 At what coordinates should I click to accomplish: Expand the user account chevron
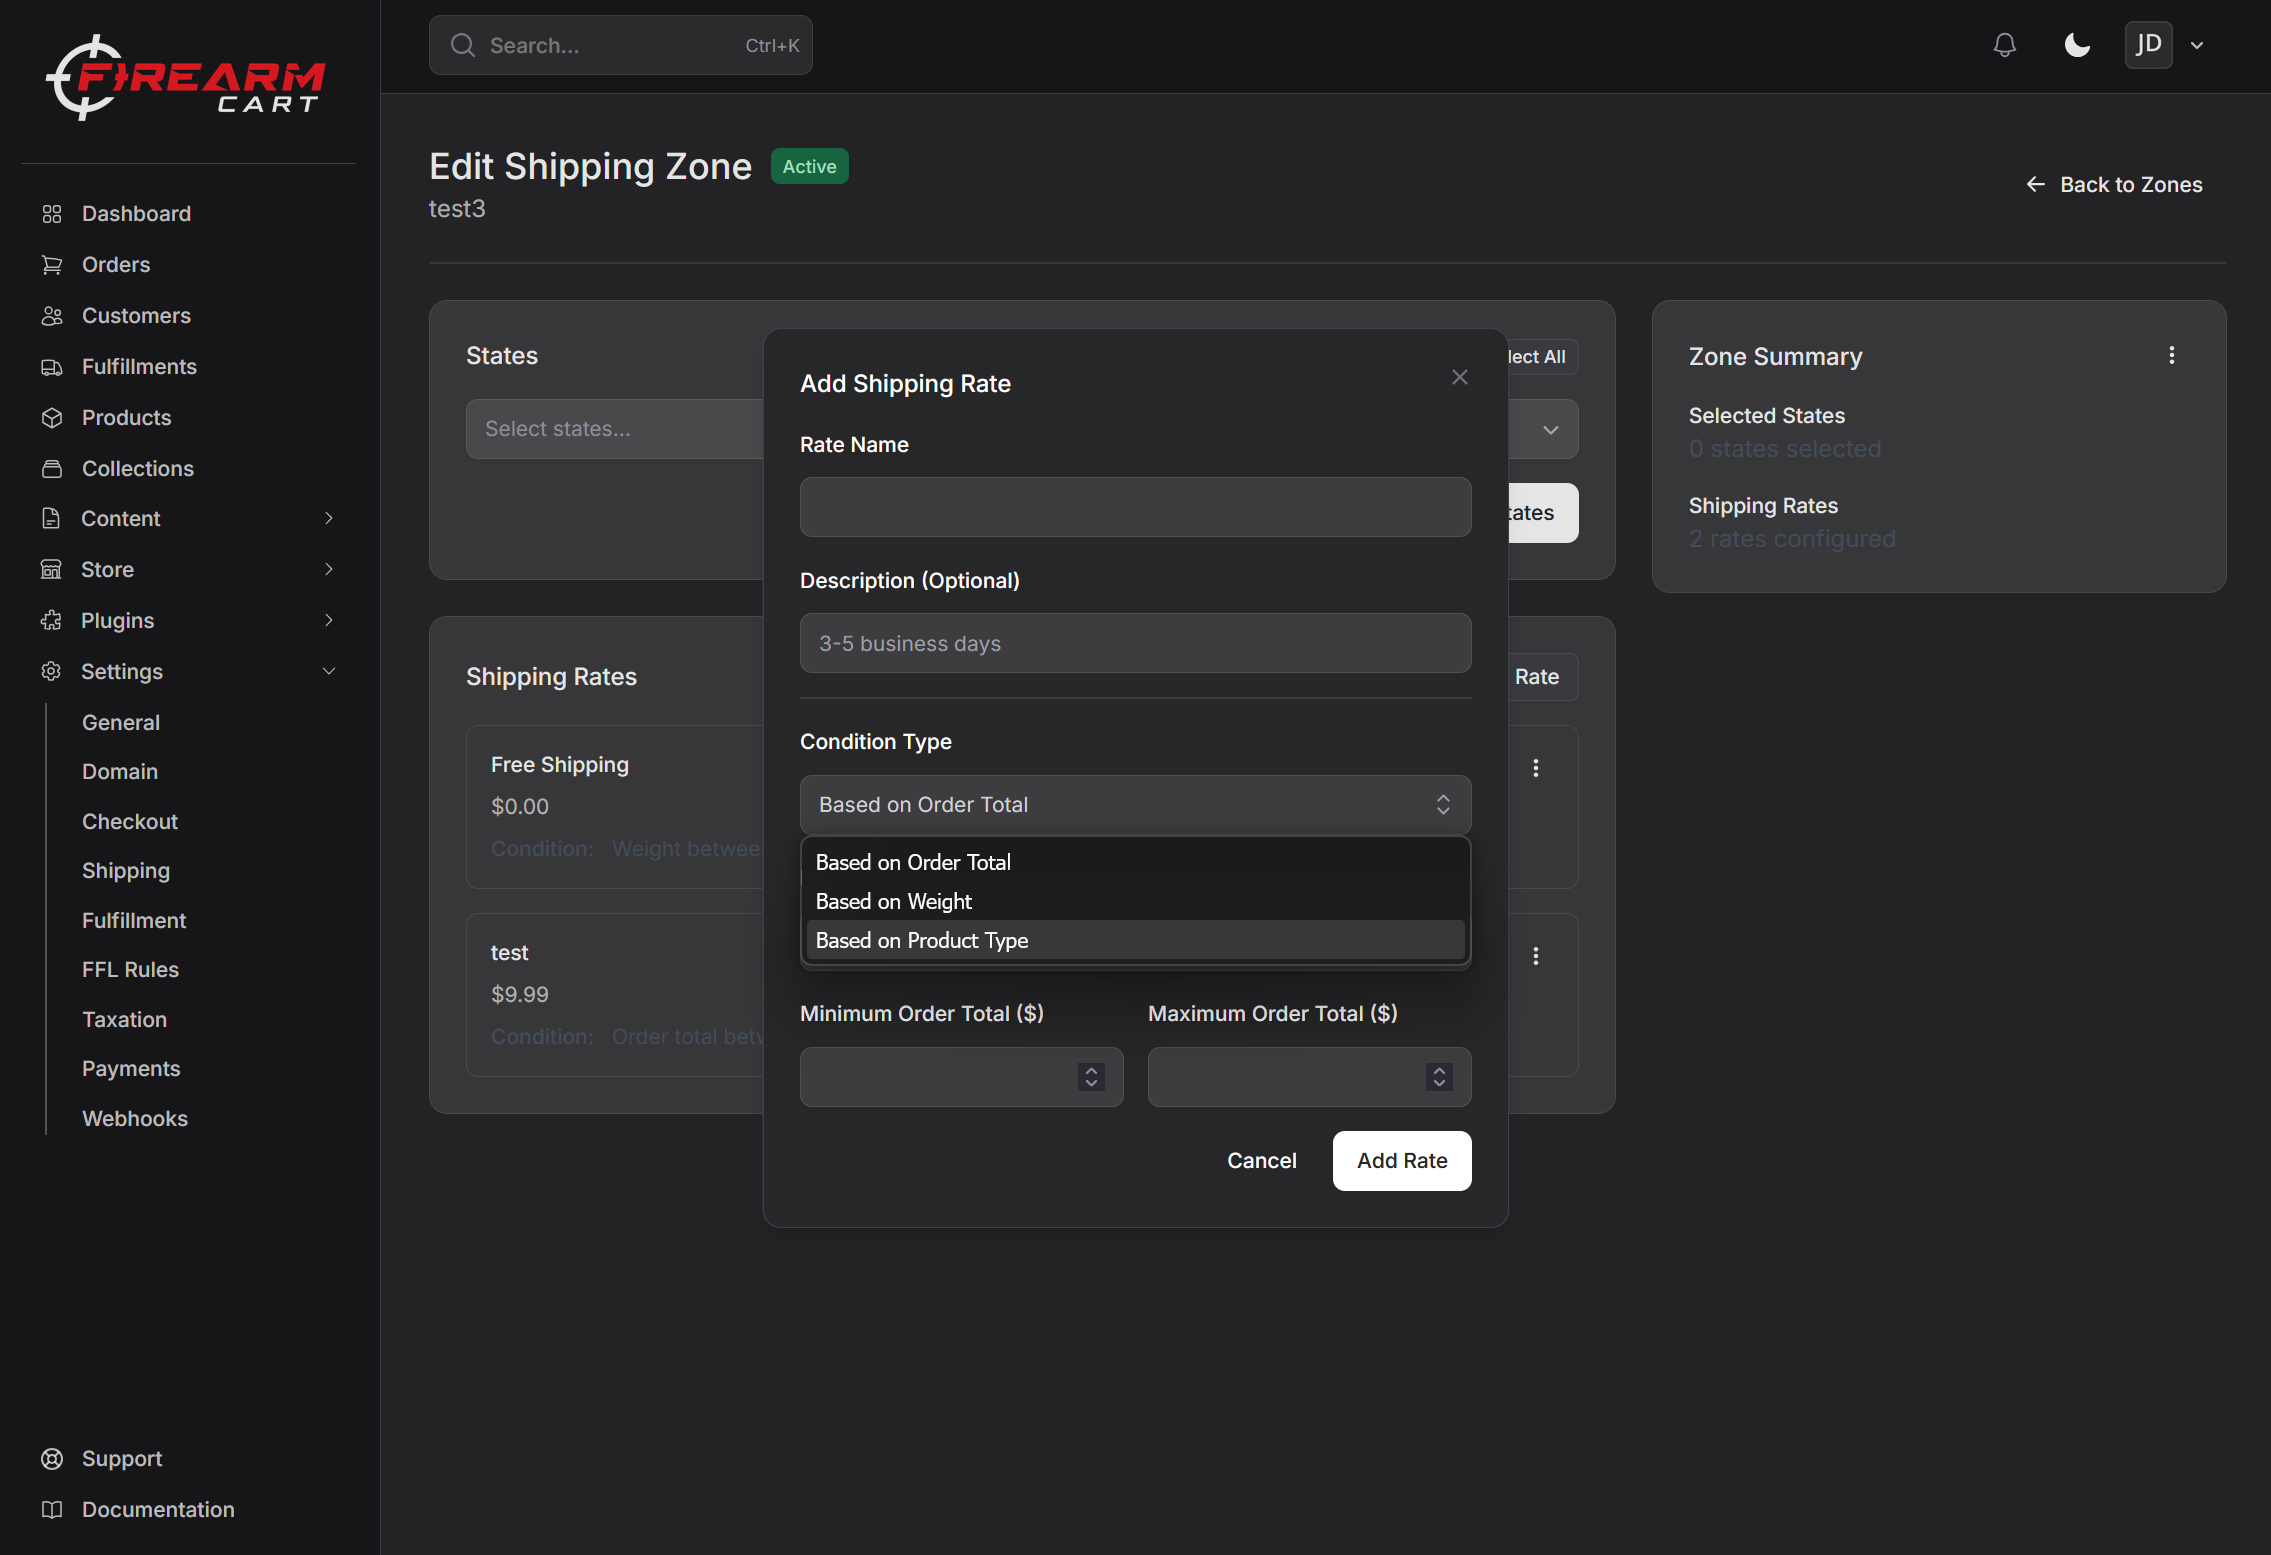point(2197,46)
